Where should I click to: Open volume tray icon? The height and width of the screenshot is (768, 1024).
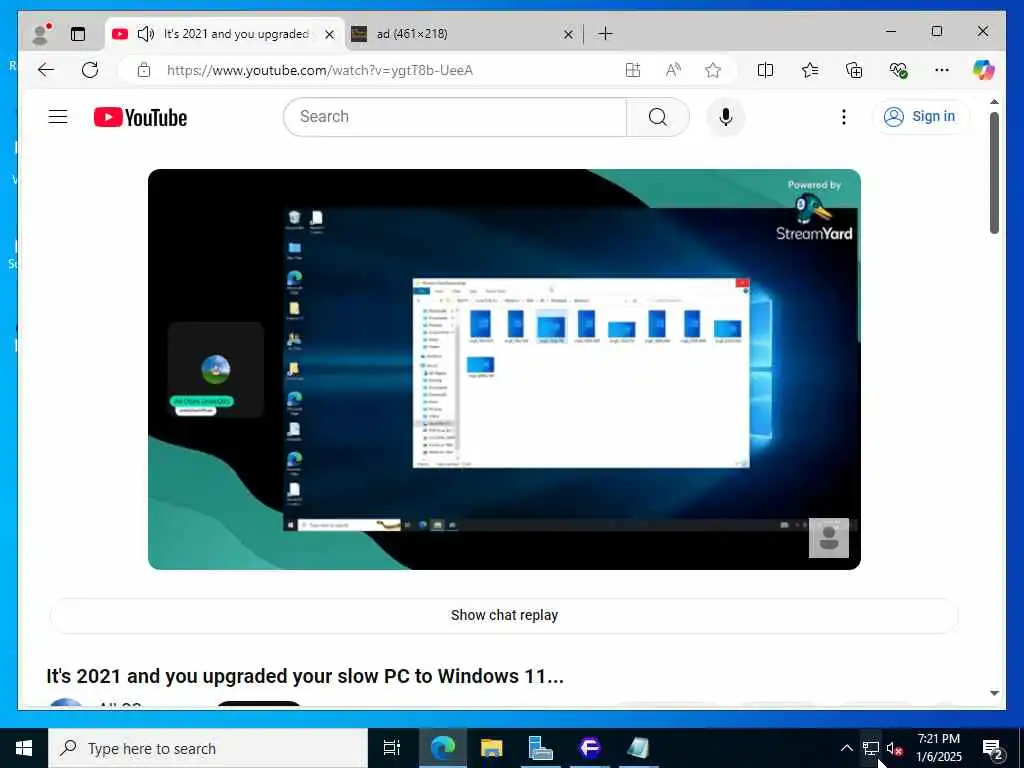coord(894,748)
